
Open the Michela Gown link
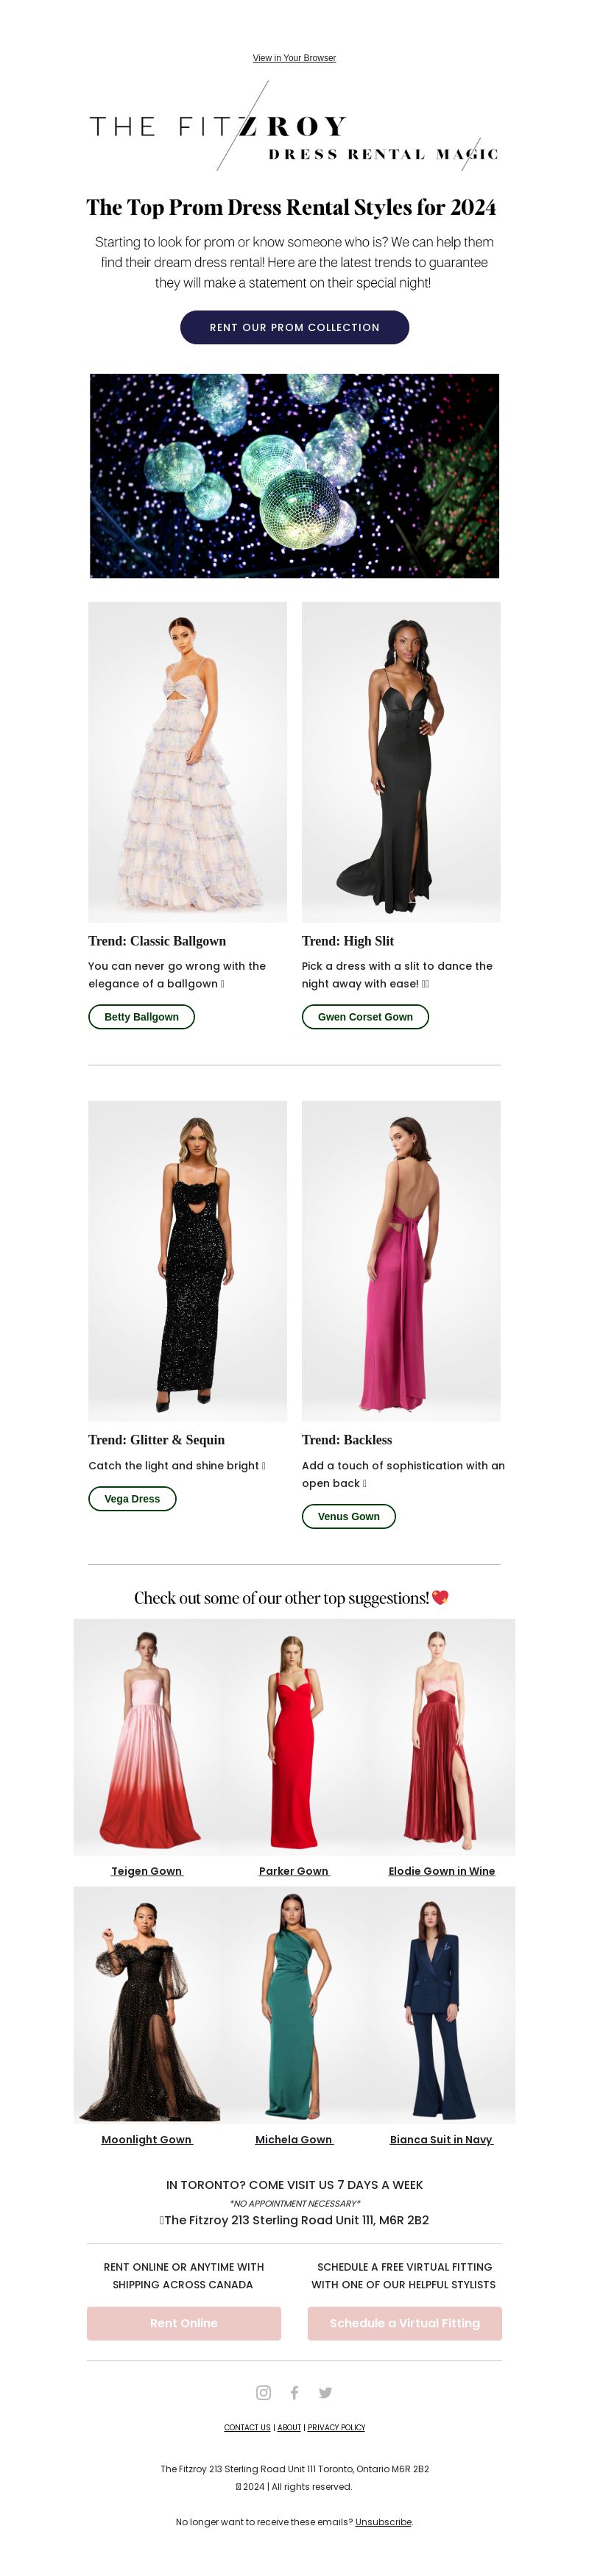coord(294,2139)
